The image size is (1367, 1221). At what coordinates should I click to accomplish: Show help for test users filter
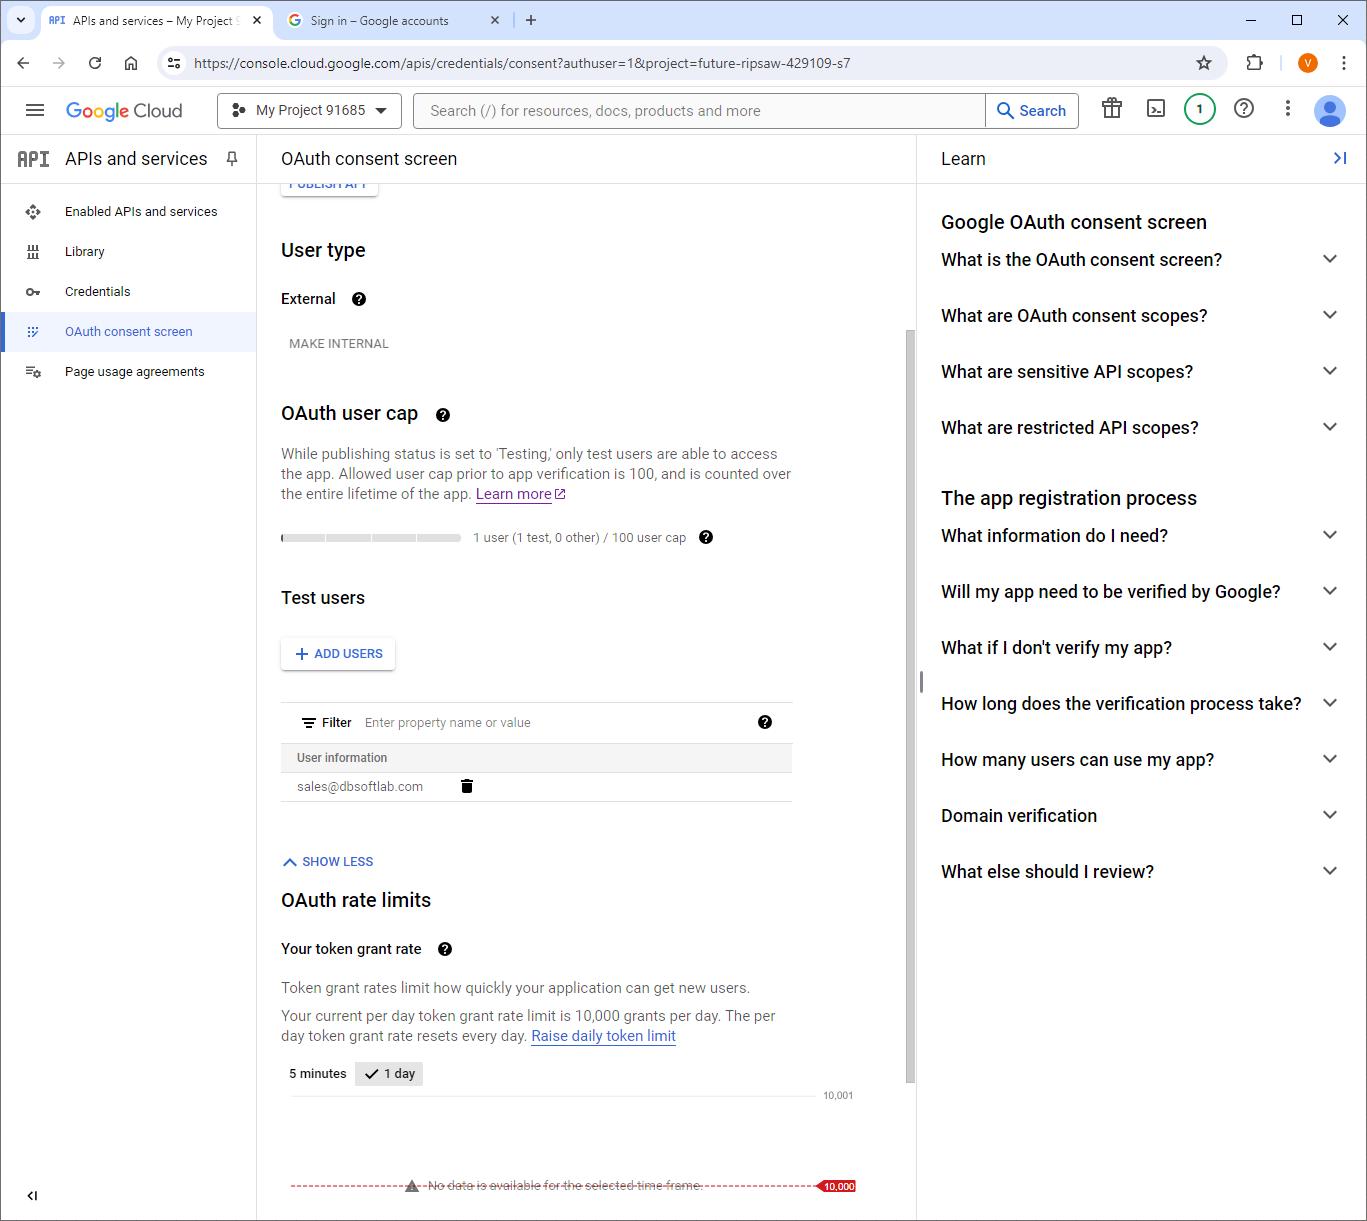(x=765, y=722)
